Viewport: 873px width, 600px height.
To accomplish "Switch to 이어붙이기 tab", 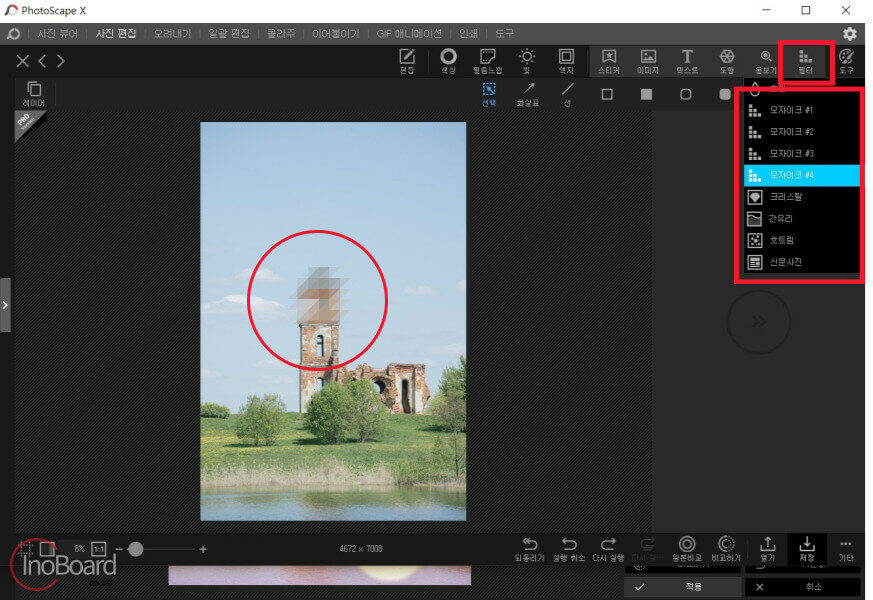I will click(x=336, y=34).
